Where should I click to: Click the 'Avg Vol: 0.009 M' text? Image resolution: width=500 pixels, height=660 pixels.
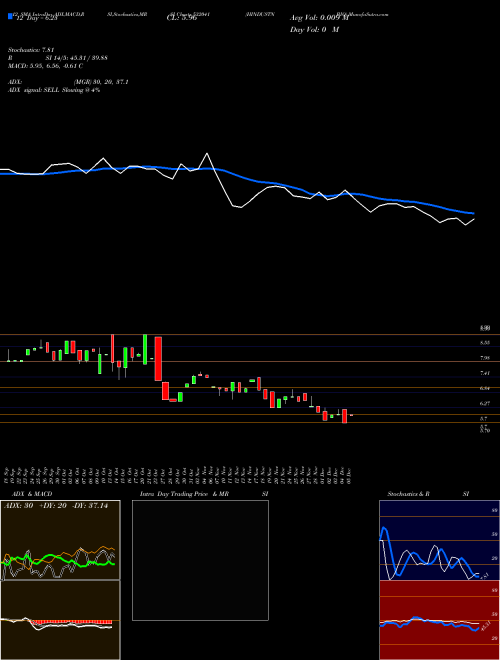[319, 18]
